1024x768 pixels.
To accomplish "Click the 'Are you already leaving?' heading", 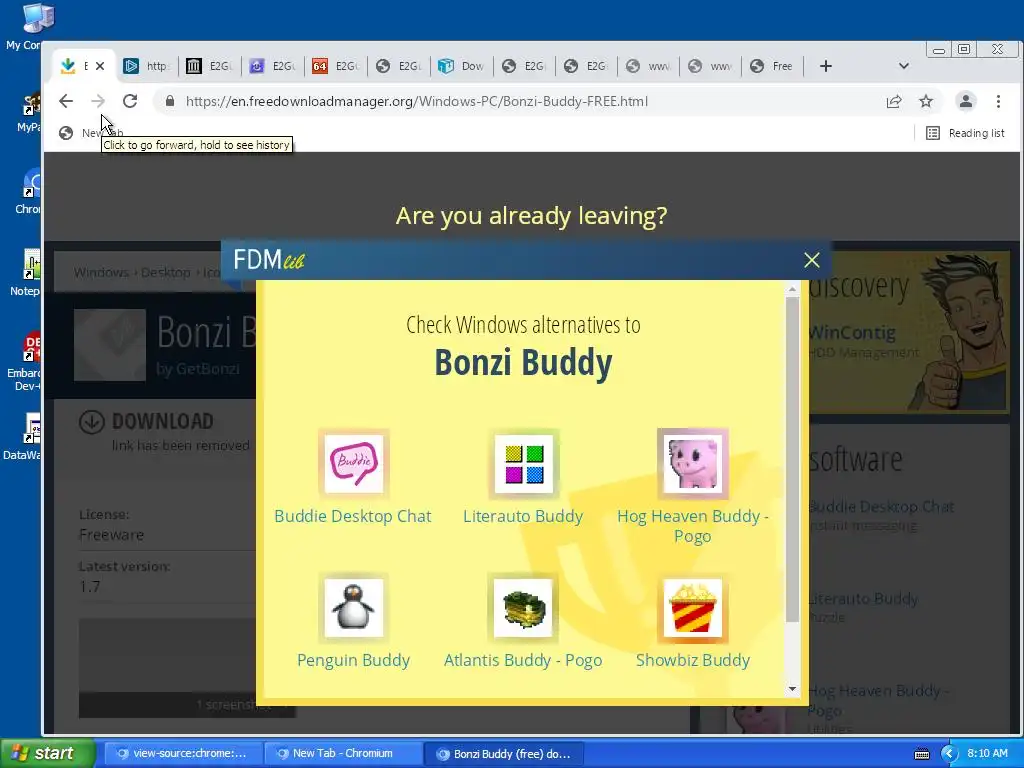I will (531, 216).
